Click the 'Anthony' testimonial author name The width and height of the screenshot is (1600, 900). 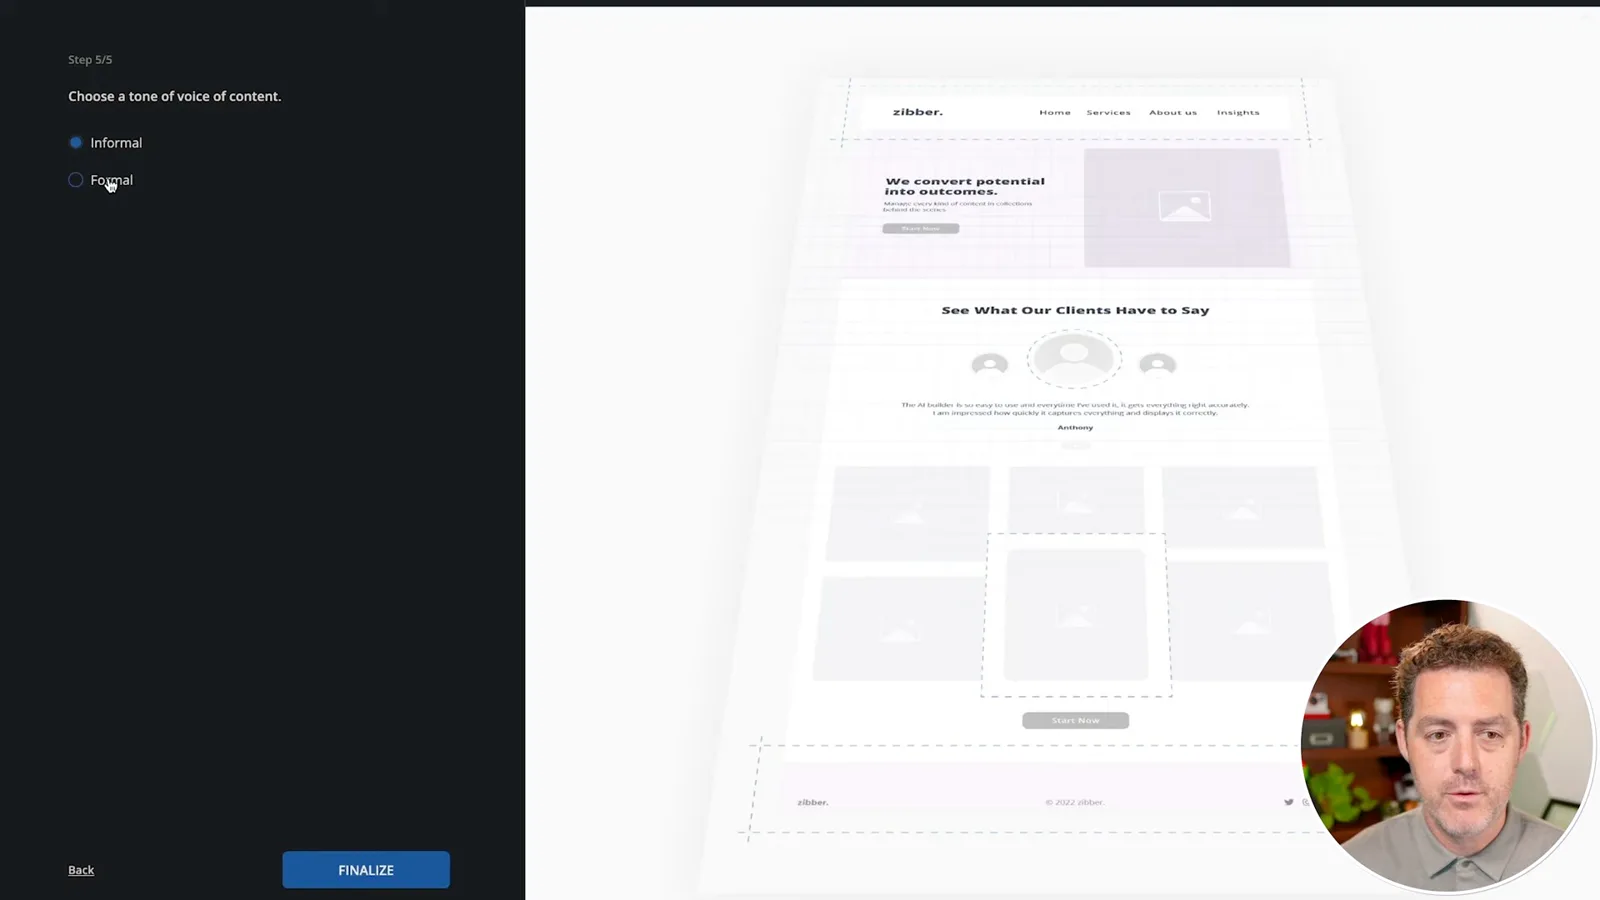point(1075,427)
